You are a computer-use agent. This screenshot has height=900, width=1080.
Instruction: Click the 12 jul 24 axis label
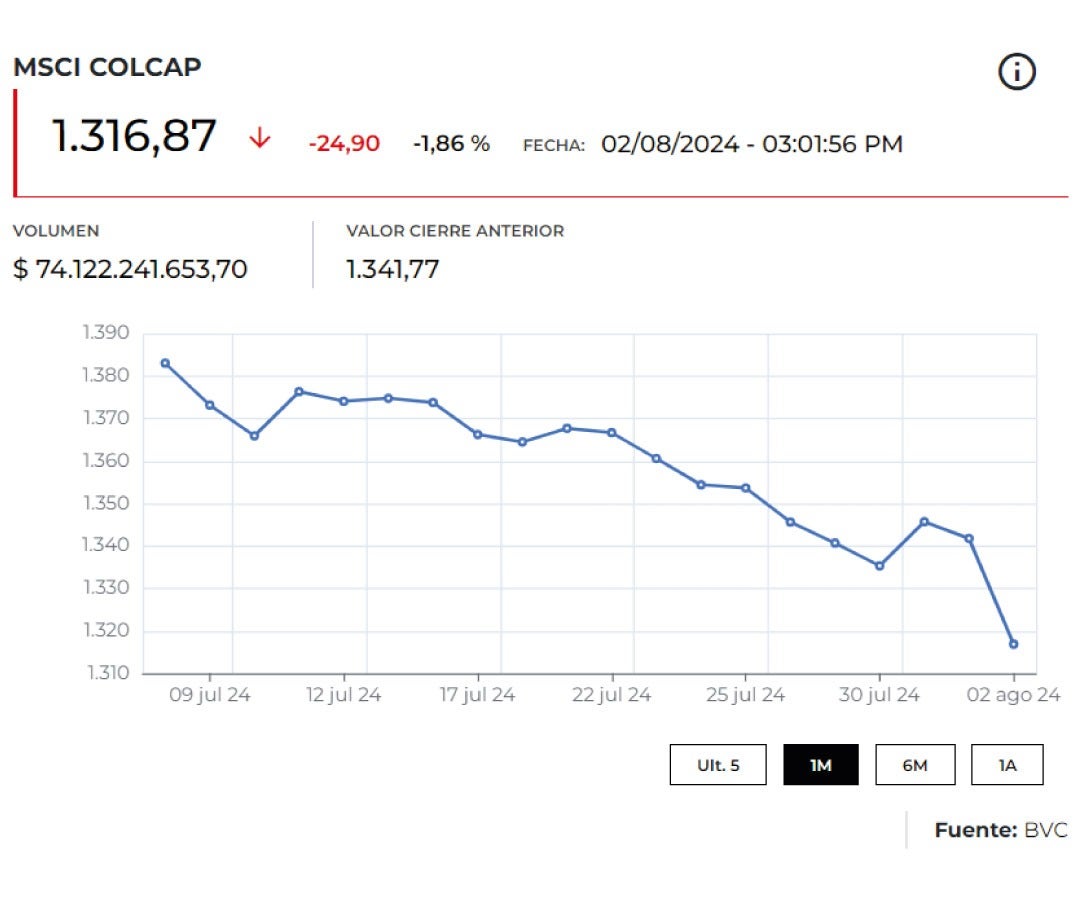click(x=345, y=693)
